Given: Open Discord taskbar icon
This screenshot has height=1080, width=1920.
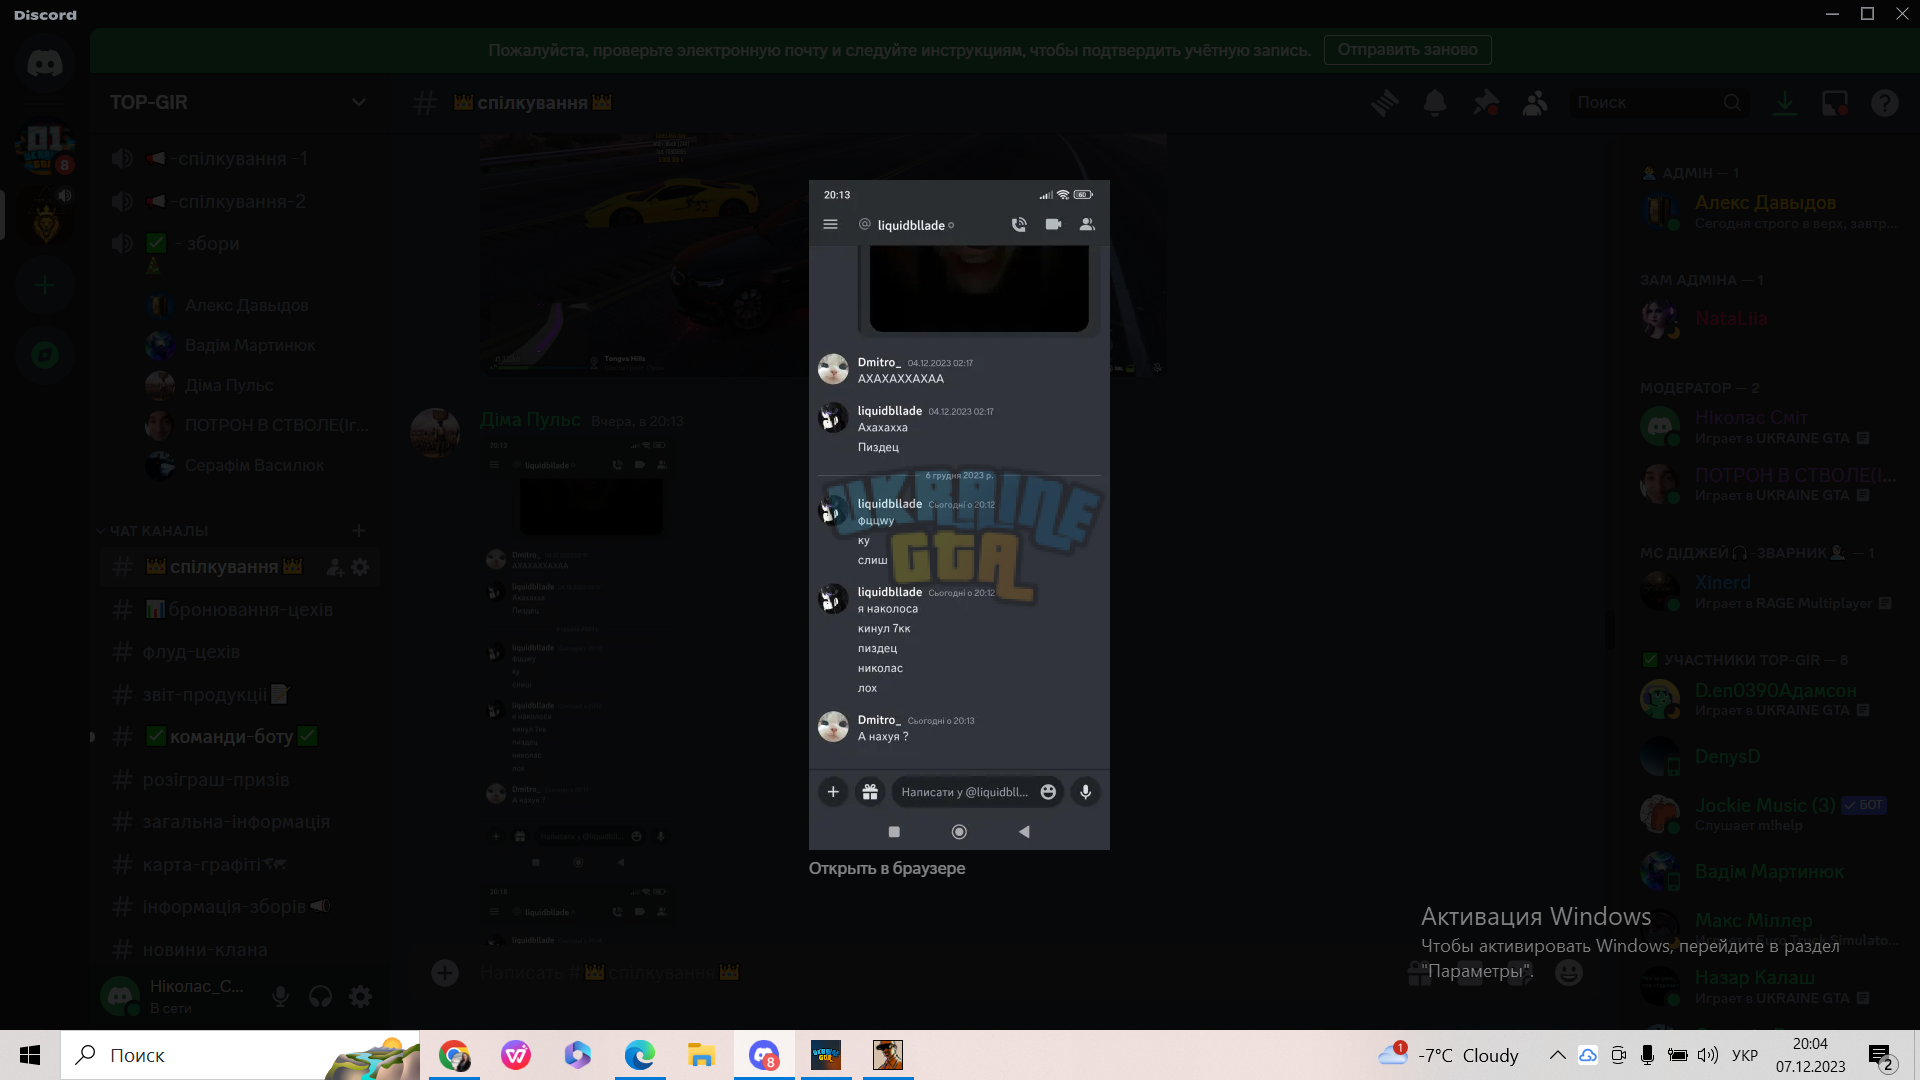Looking at the screenshot, I should [x=764, y=1055].
